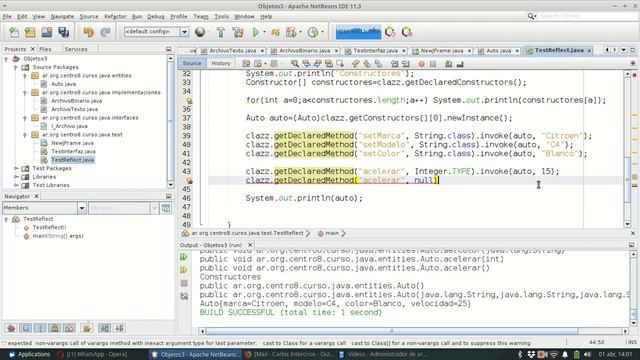Click the Build Project hammer icon
Image resolution: width=640 pixels, height=360 pixels.
click(x=220, y=32)
